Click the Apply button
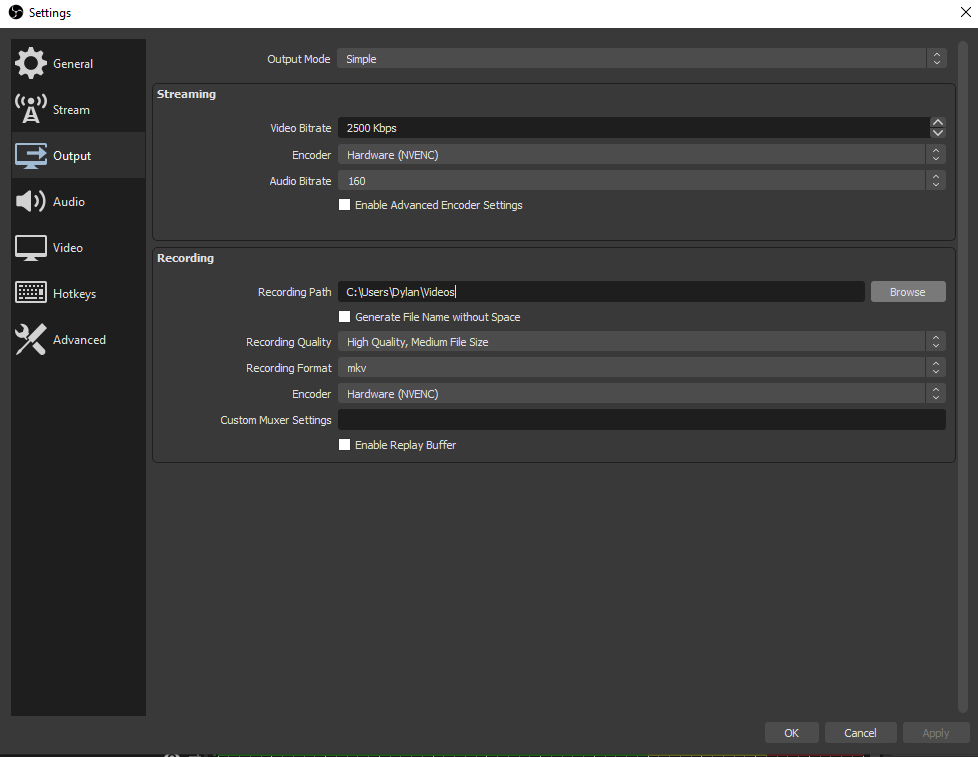The image size is (978, 757). pos(936,733)
